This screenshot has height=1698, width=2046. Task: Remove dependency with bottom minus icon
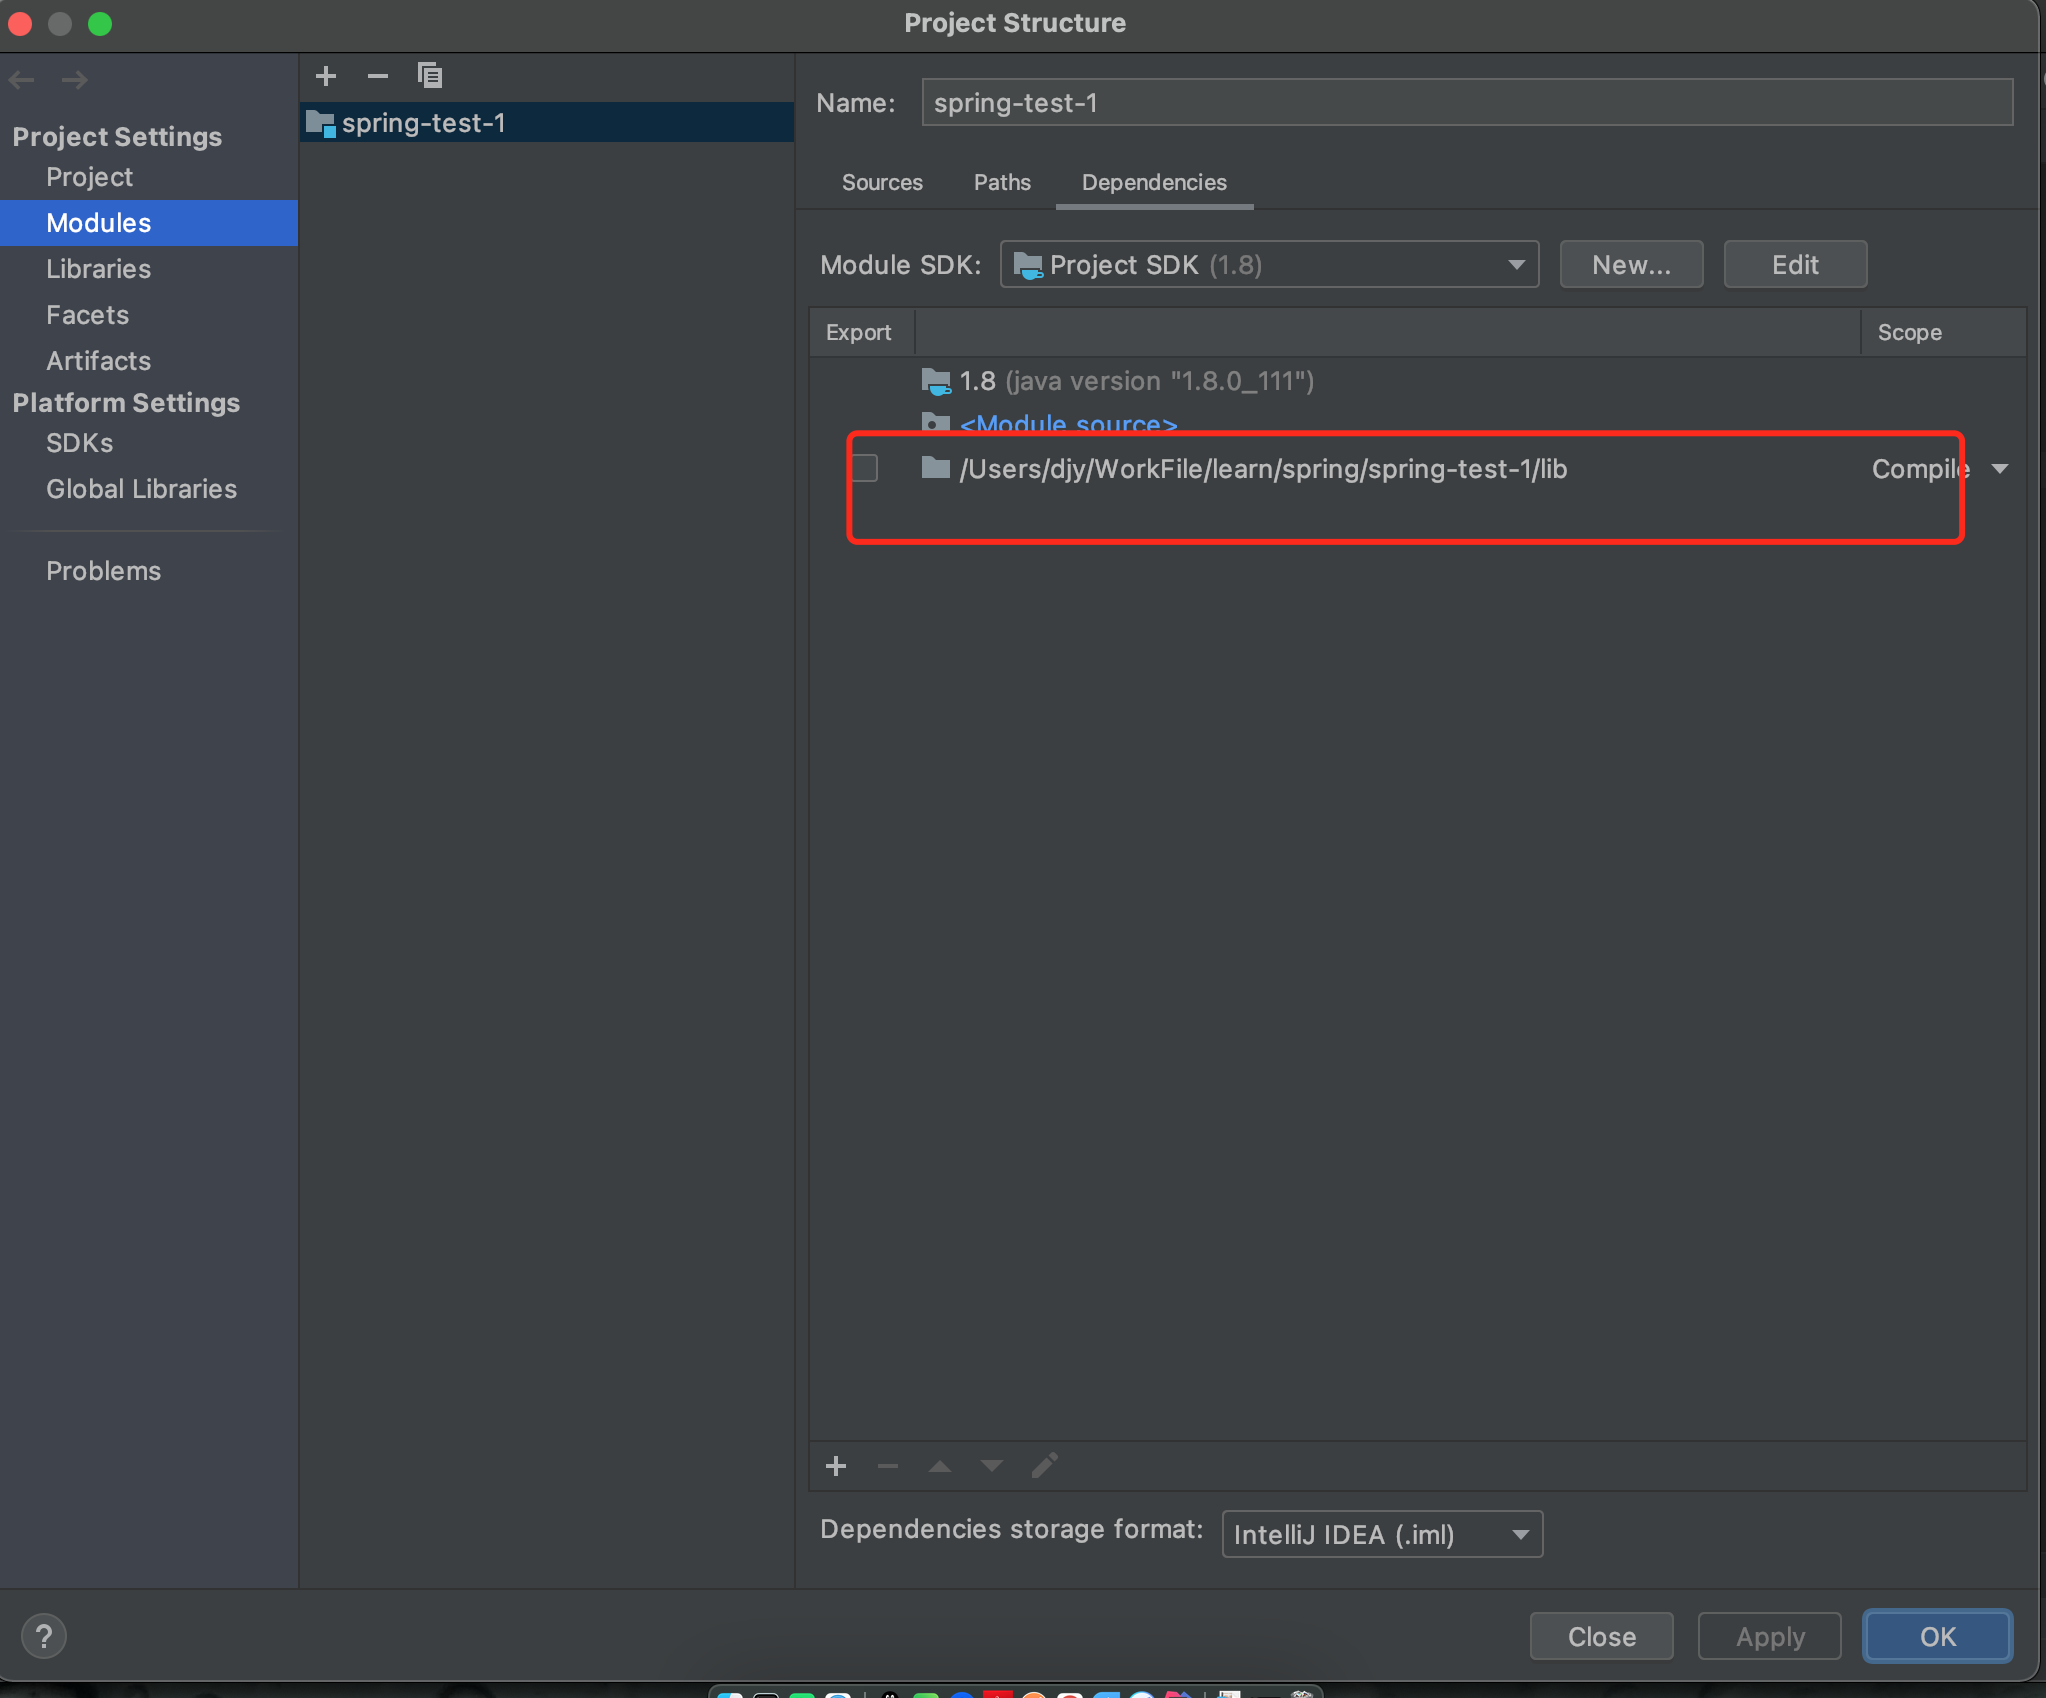pos(888,1466)
